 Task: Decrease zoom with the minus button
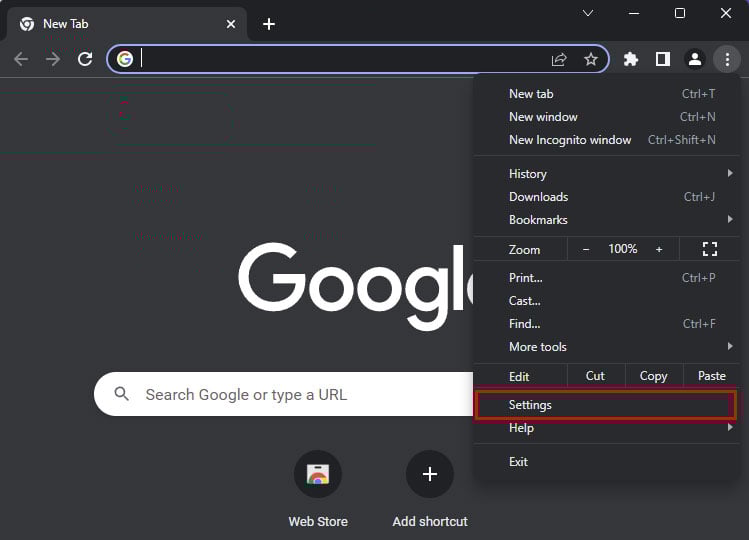pyautogui.click(x=586, y=249)
